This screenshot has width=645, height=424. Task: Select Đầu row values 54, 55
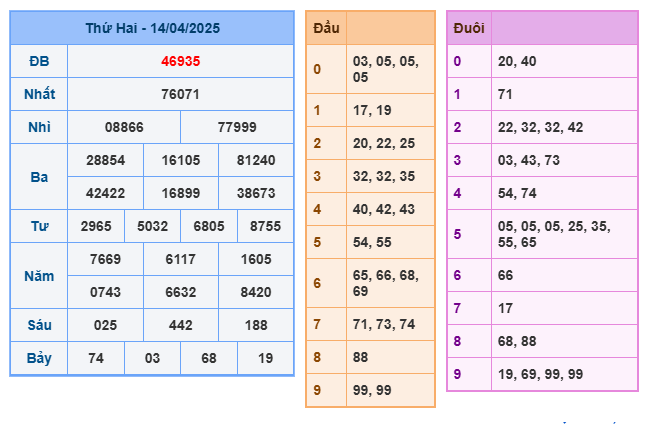coord(372,242)
